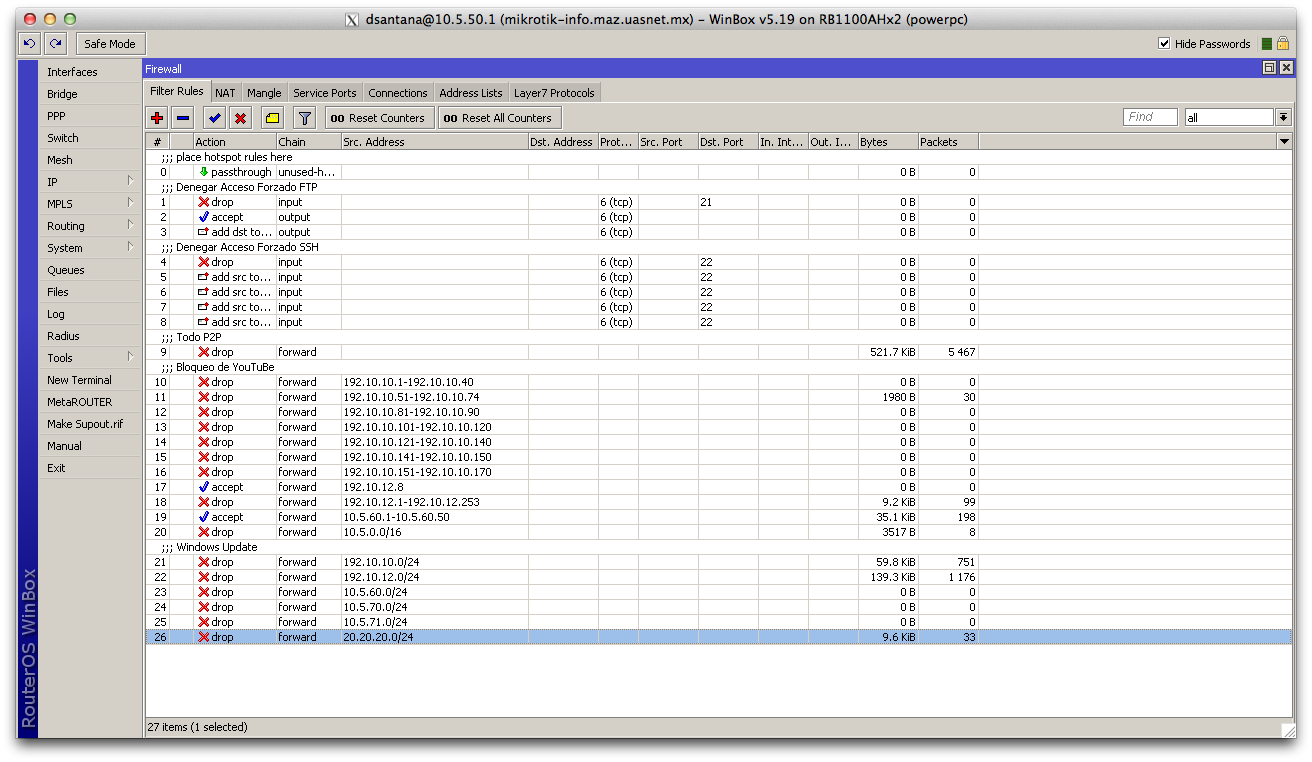Image resolution: width=1312 pixels, height=762 pixels.
Task: Click the padlock icon at top right
Action: coord(1283,43)
